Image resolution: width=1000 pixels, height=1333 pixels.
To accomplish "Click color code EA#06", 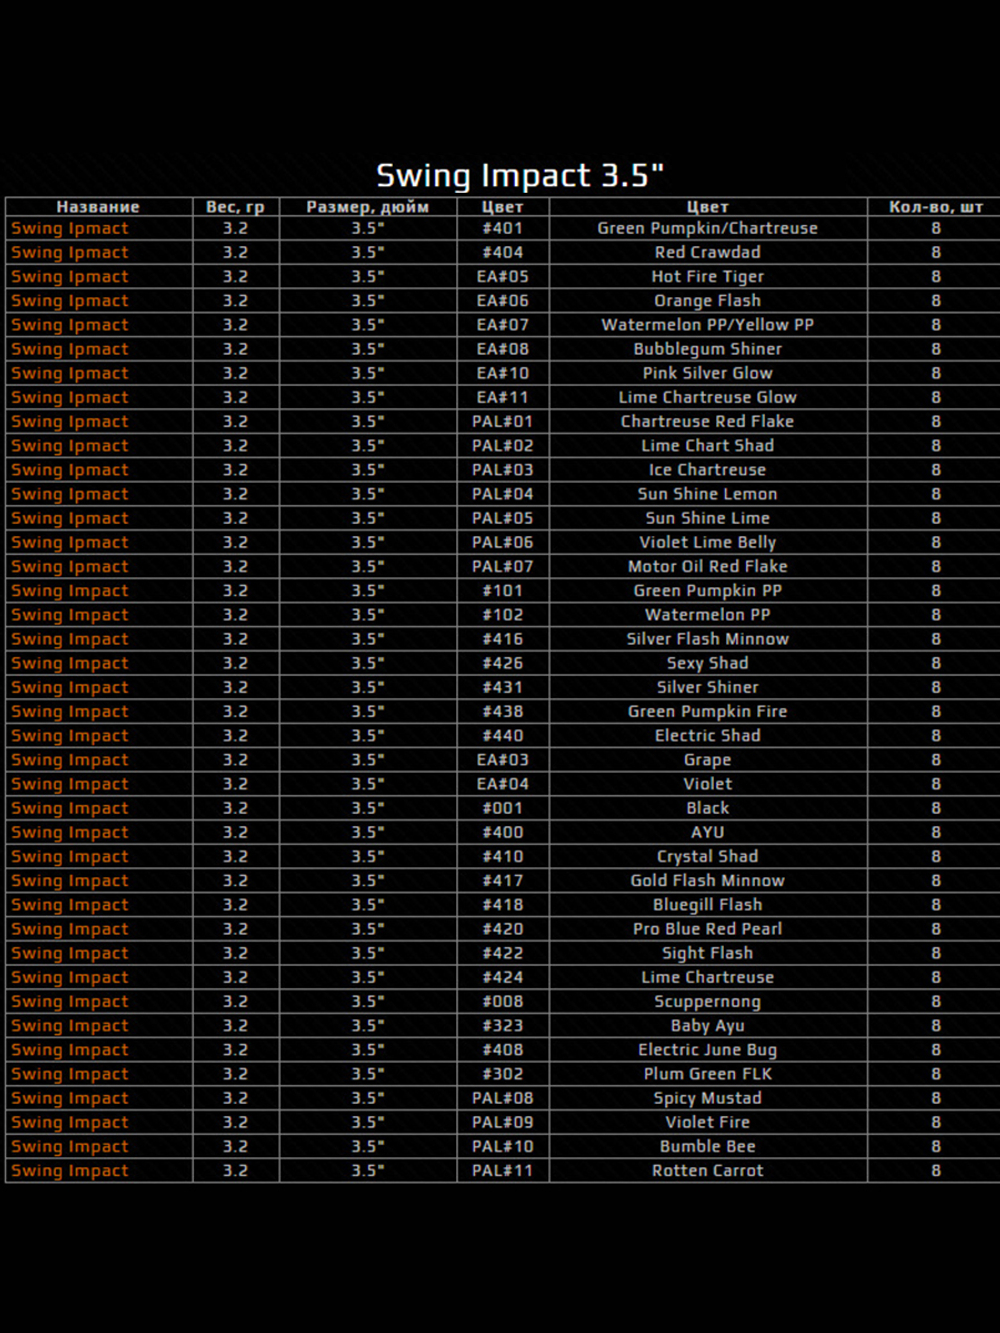I will click(x=502, y=300).
